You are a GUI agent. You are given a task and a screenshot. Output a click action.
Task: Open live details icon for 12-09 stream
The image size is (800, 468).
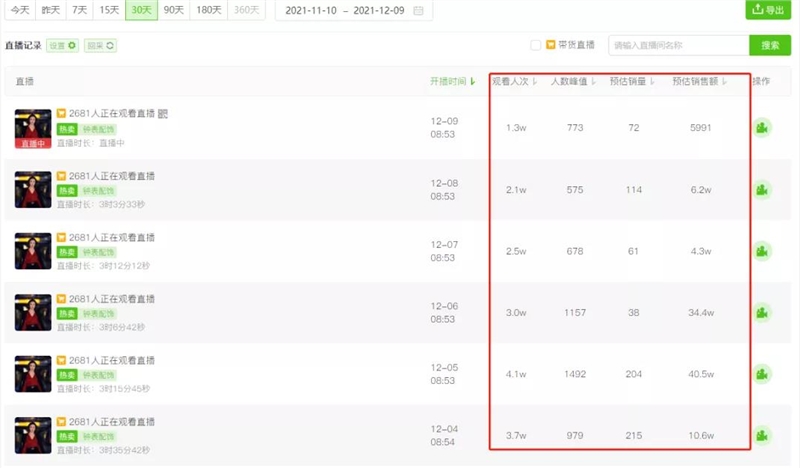coord(762,128)
